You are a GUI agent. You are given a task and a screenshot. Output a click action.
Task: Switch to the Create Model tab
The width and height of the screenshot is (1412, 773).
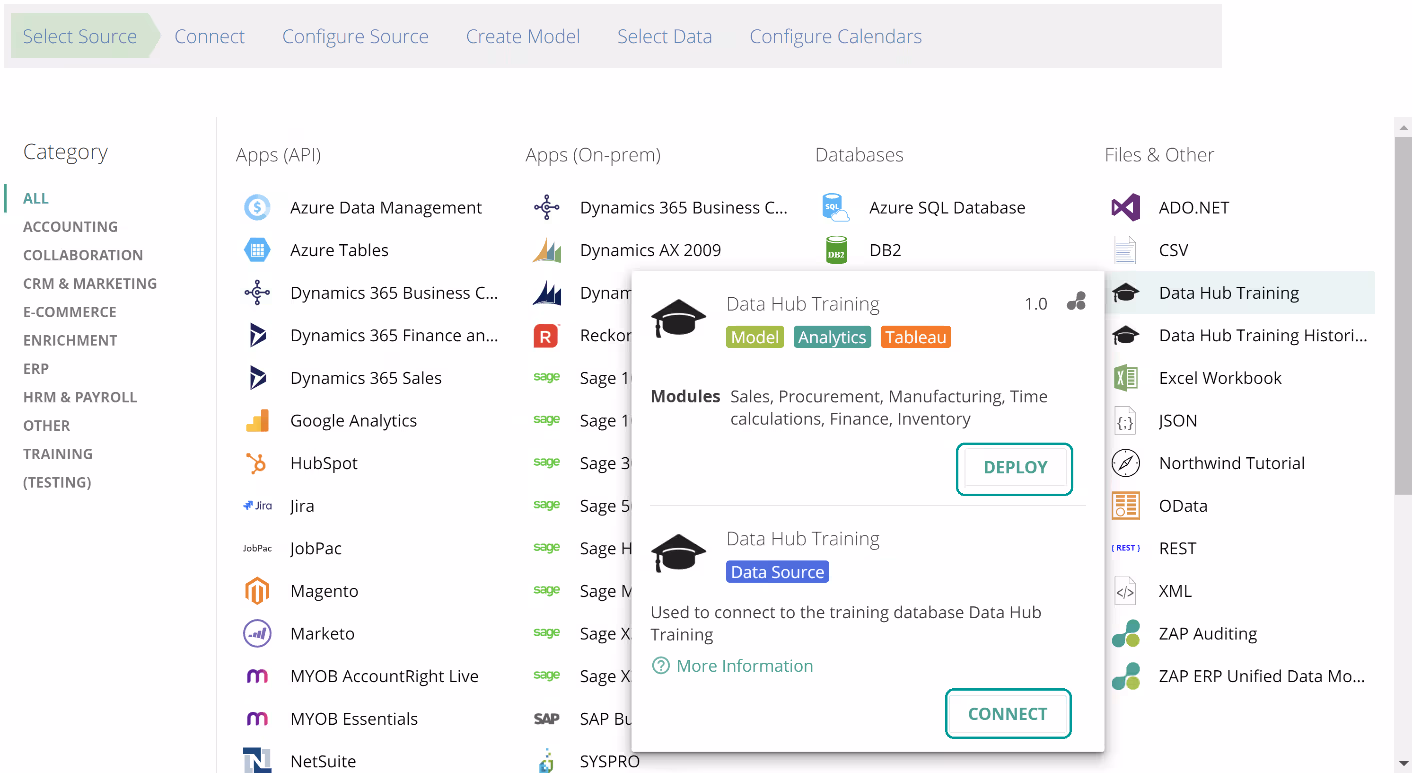[522, 36]
